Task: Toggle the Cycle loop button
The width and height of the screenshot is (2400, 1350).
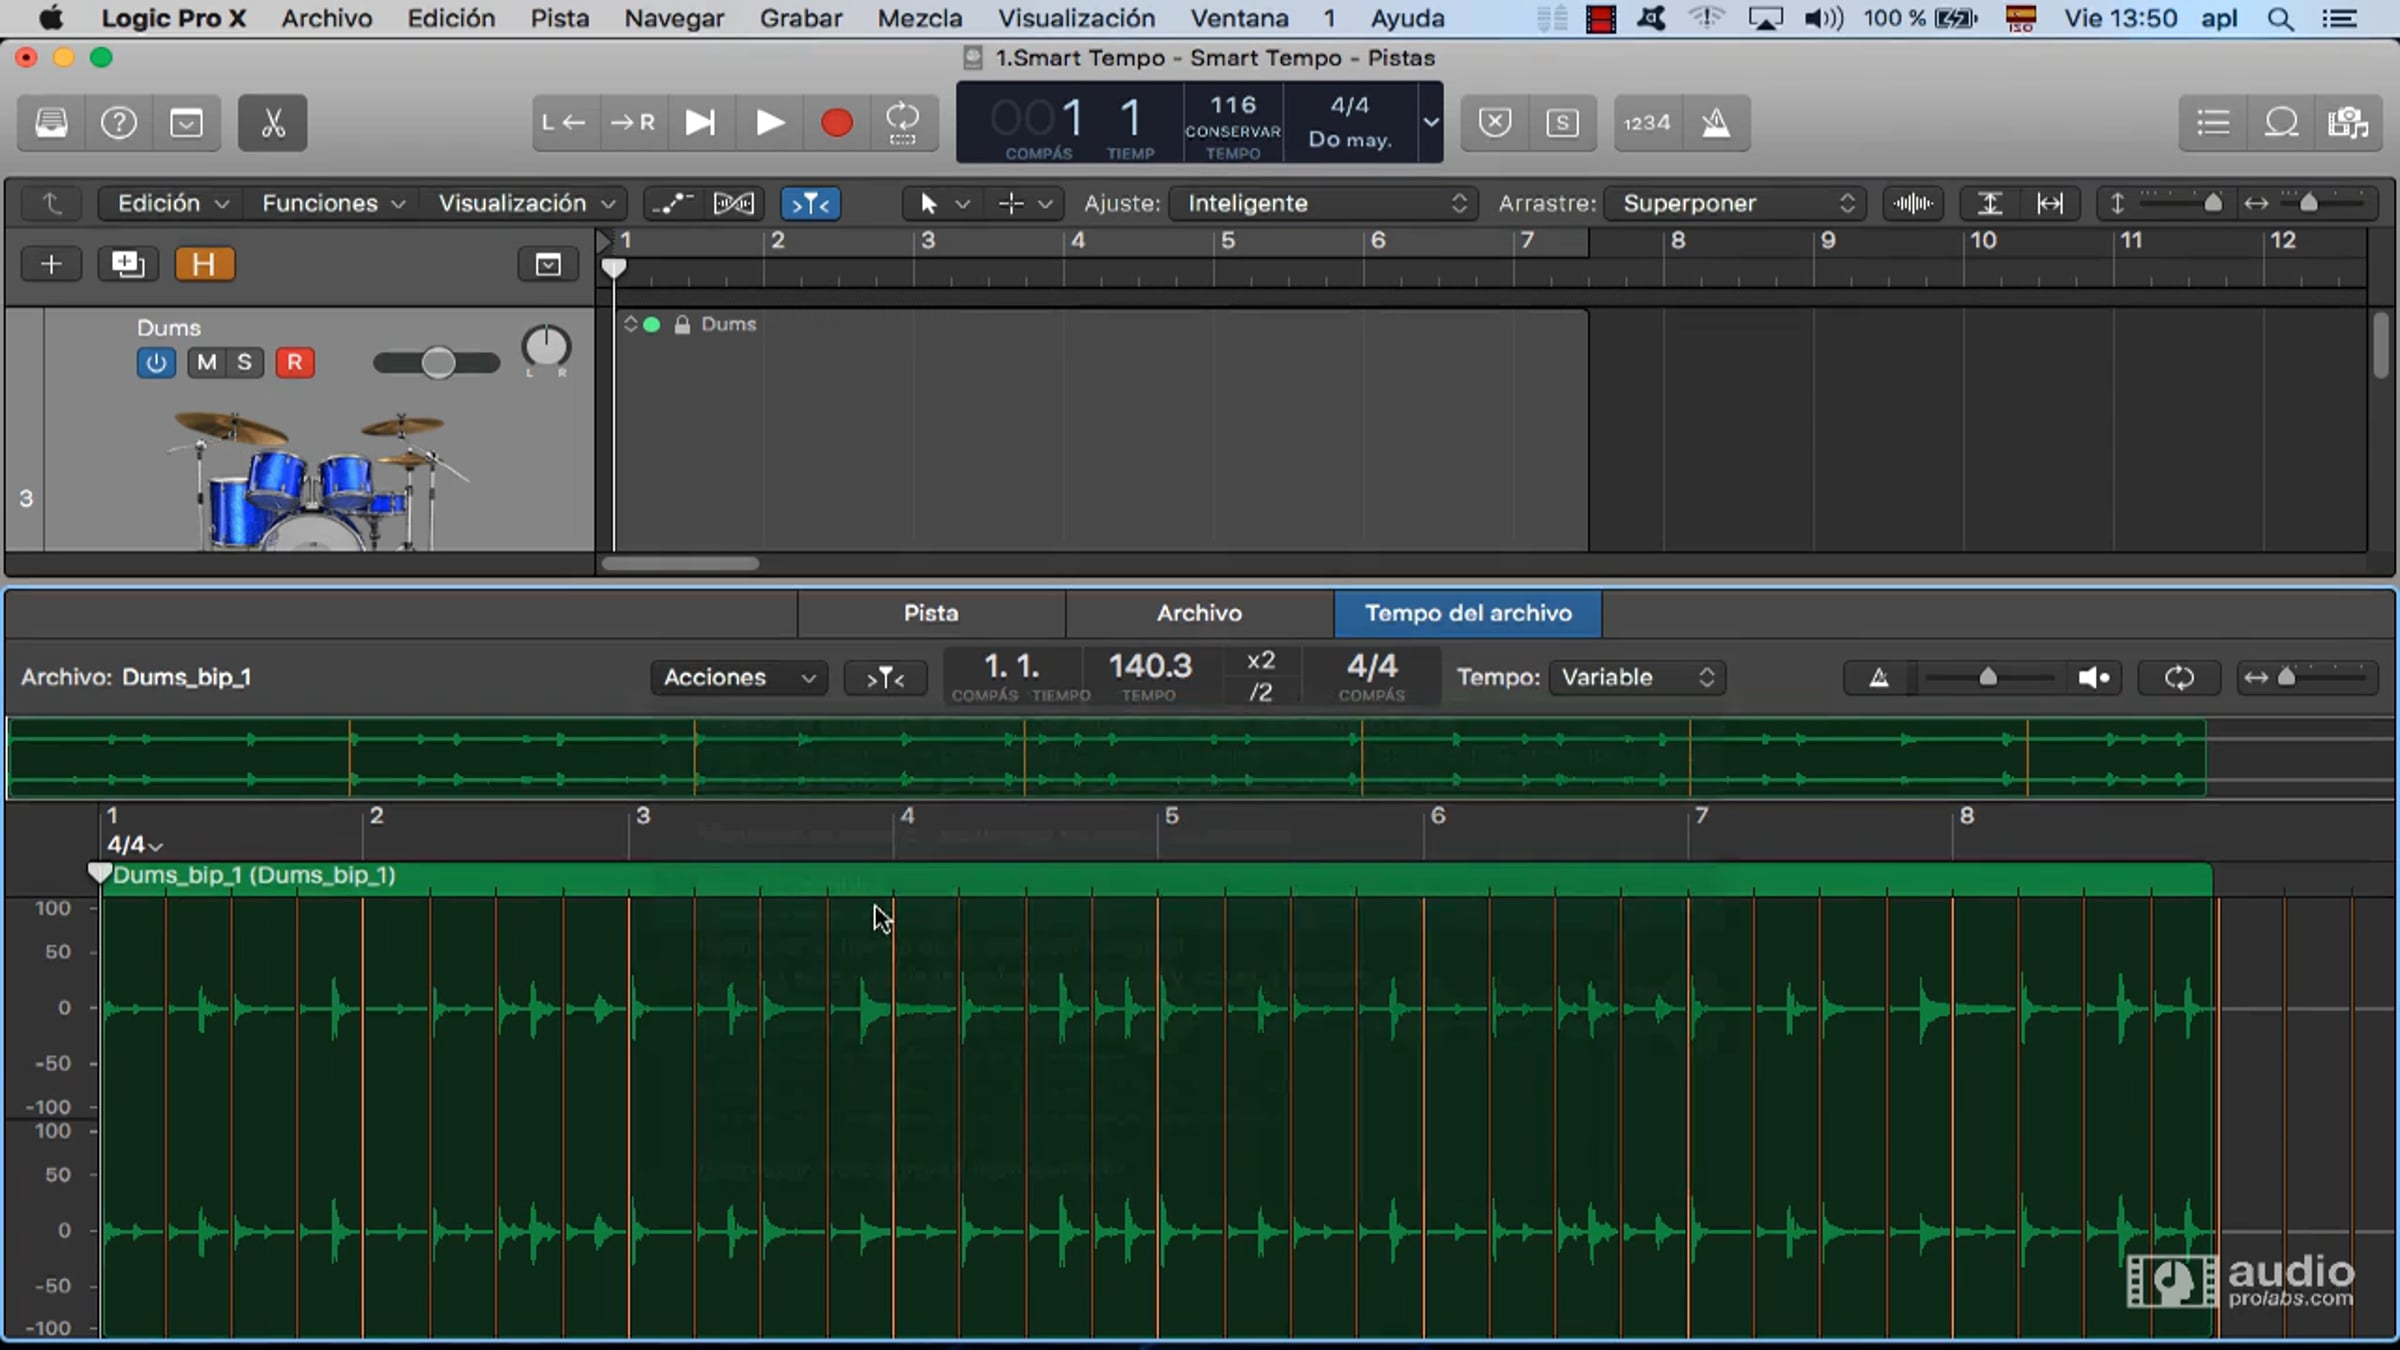Action: (902, 123)
